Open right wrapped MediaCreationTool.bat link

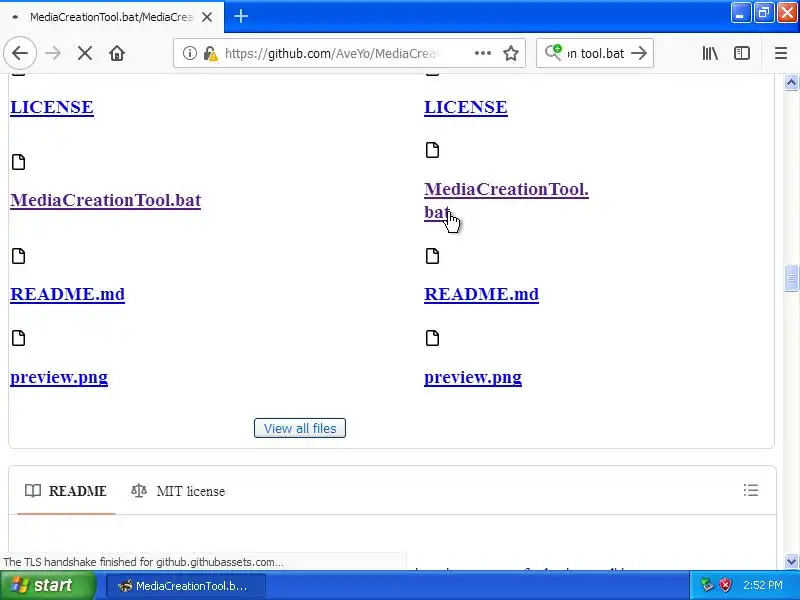click(x=506, y=189)
